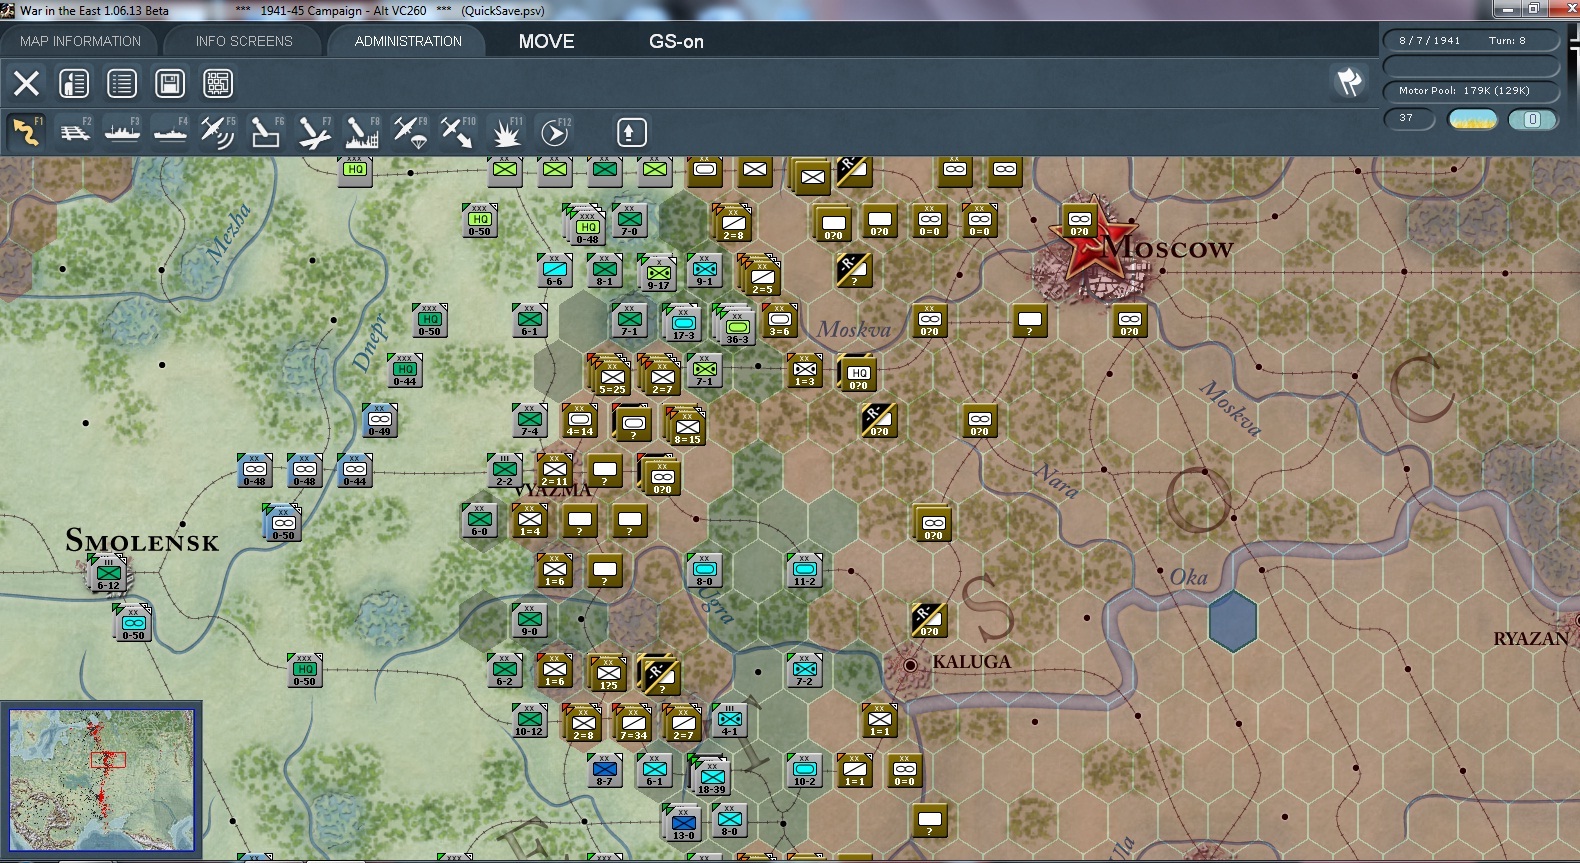Select the 11-2 motorized unit
The width and height of the screenshot is (1580, 863).
point(805,570)
